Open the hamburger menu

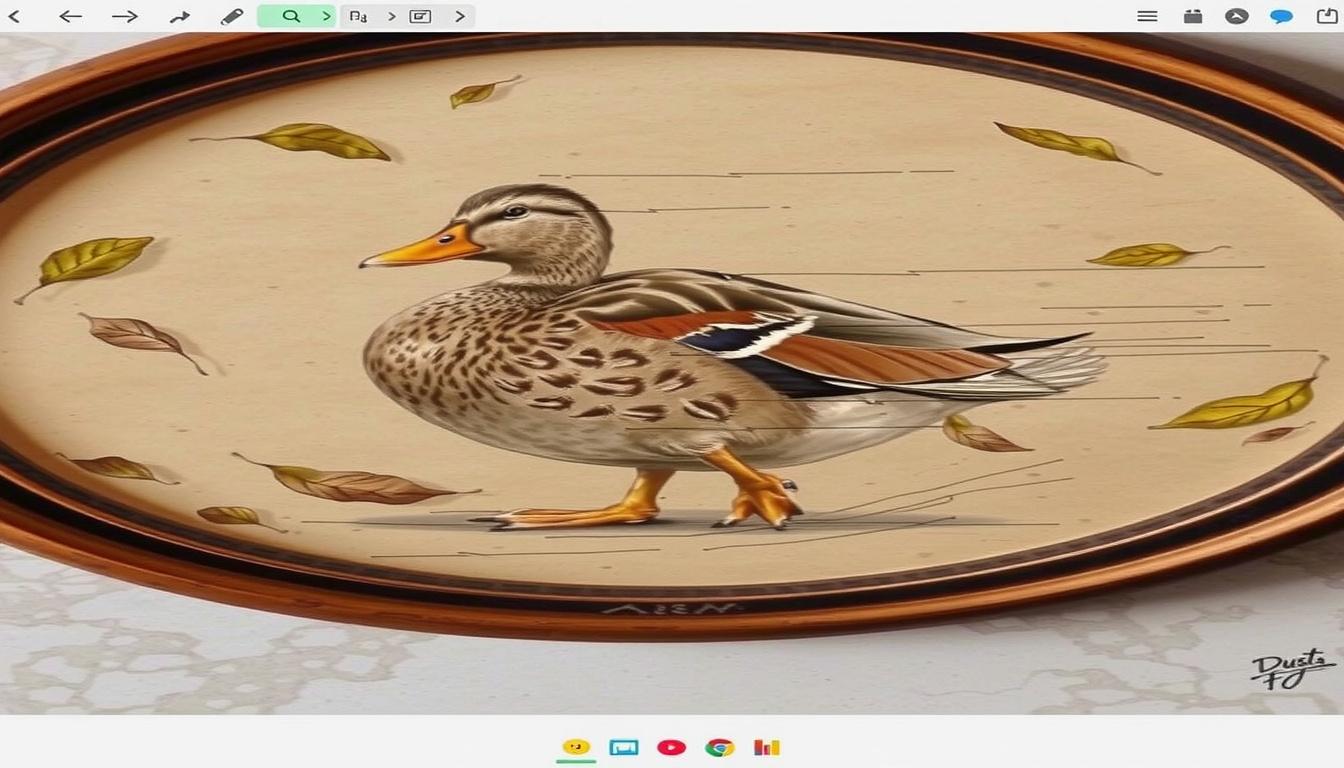(1148, 16)
